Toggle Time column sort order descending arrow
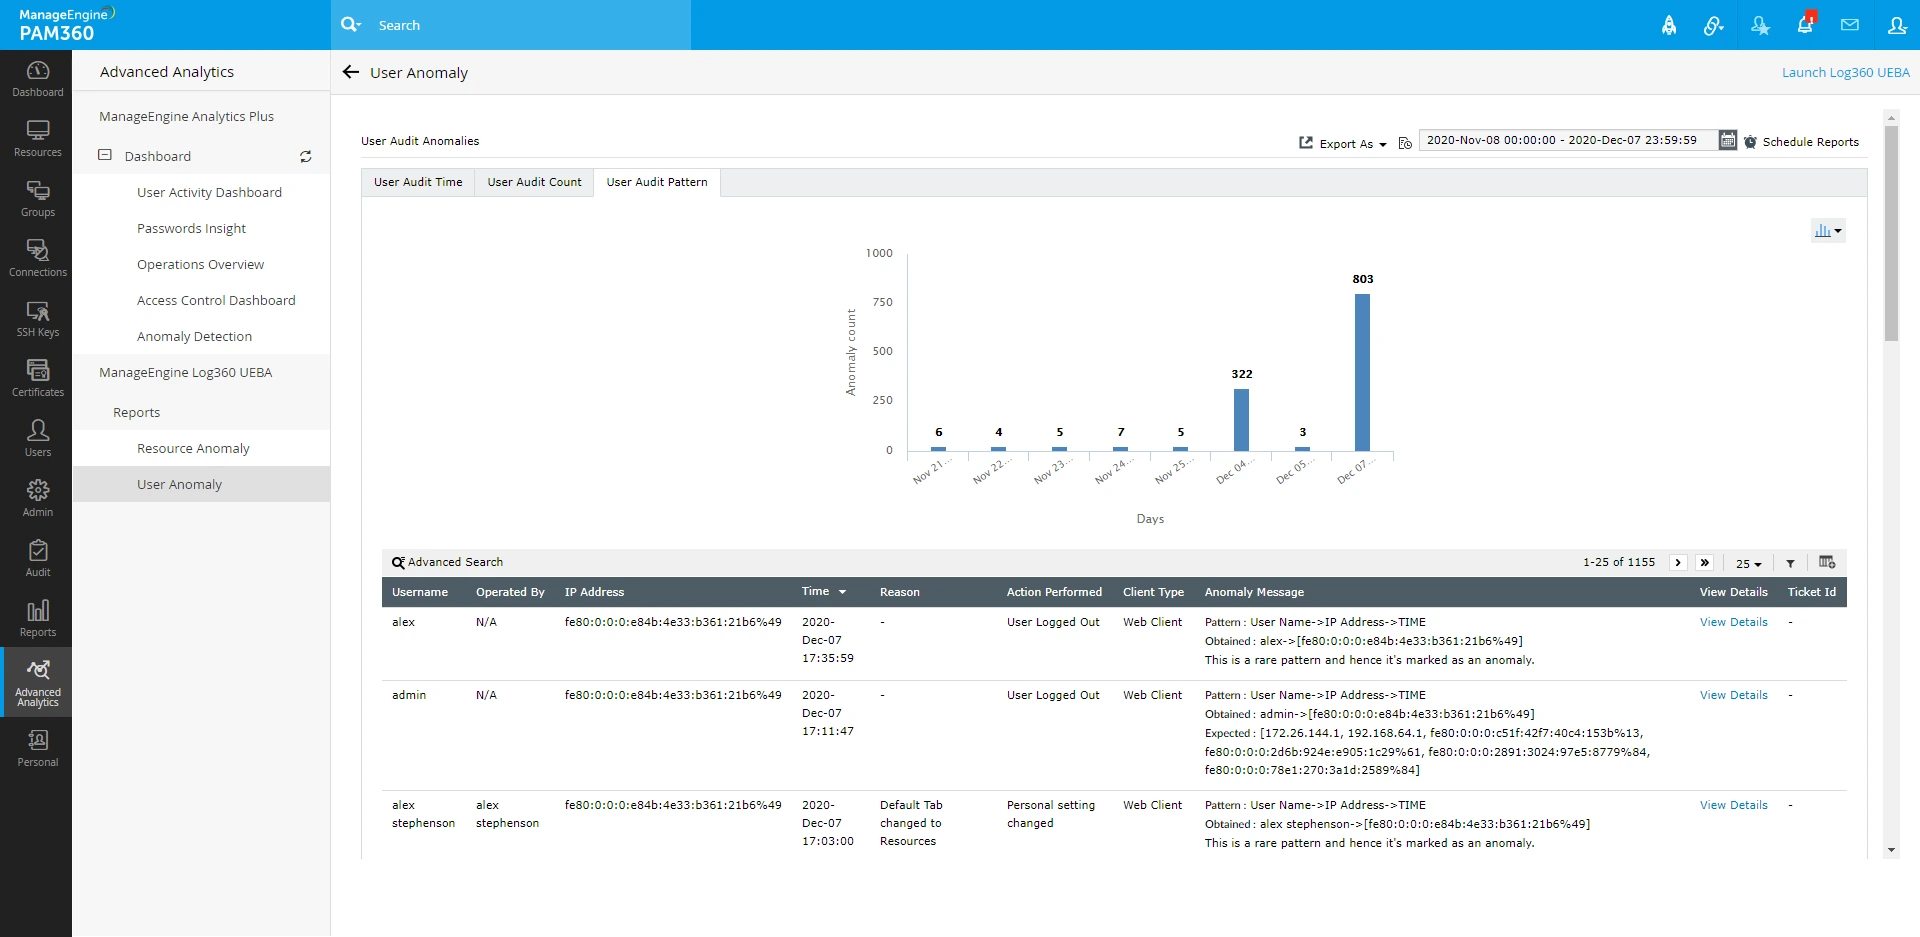 click(843, 592)
